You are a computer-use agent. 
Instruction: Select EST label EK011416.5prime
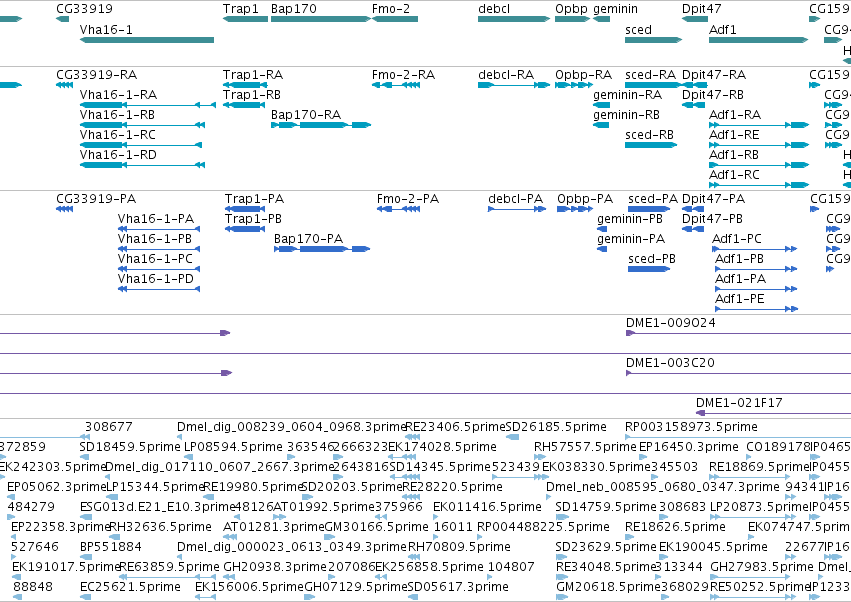point(487,507)
